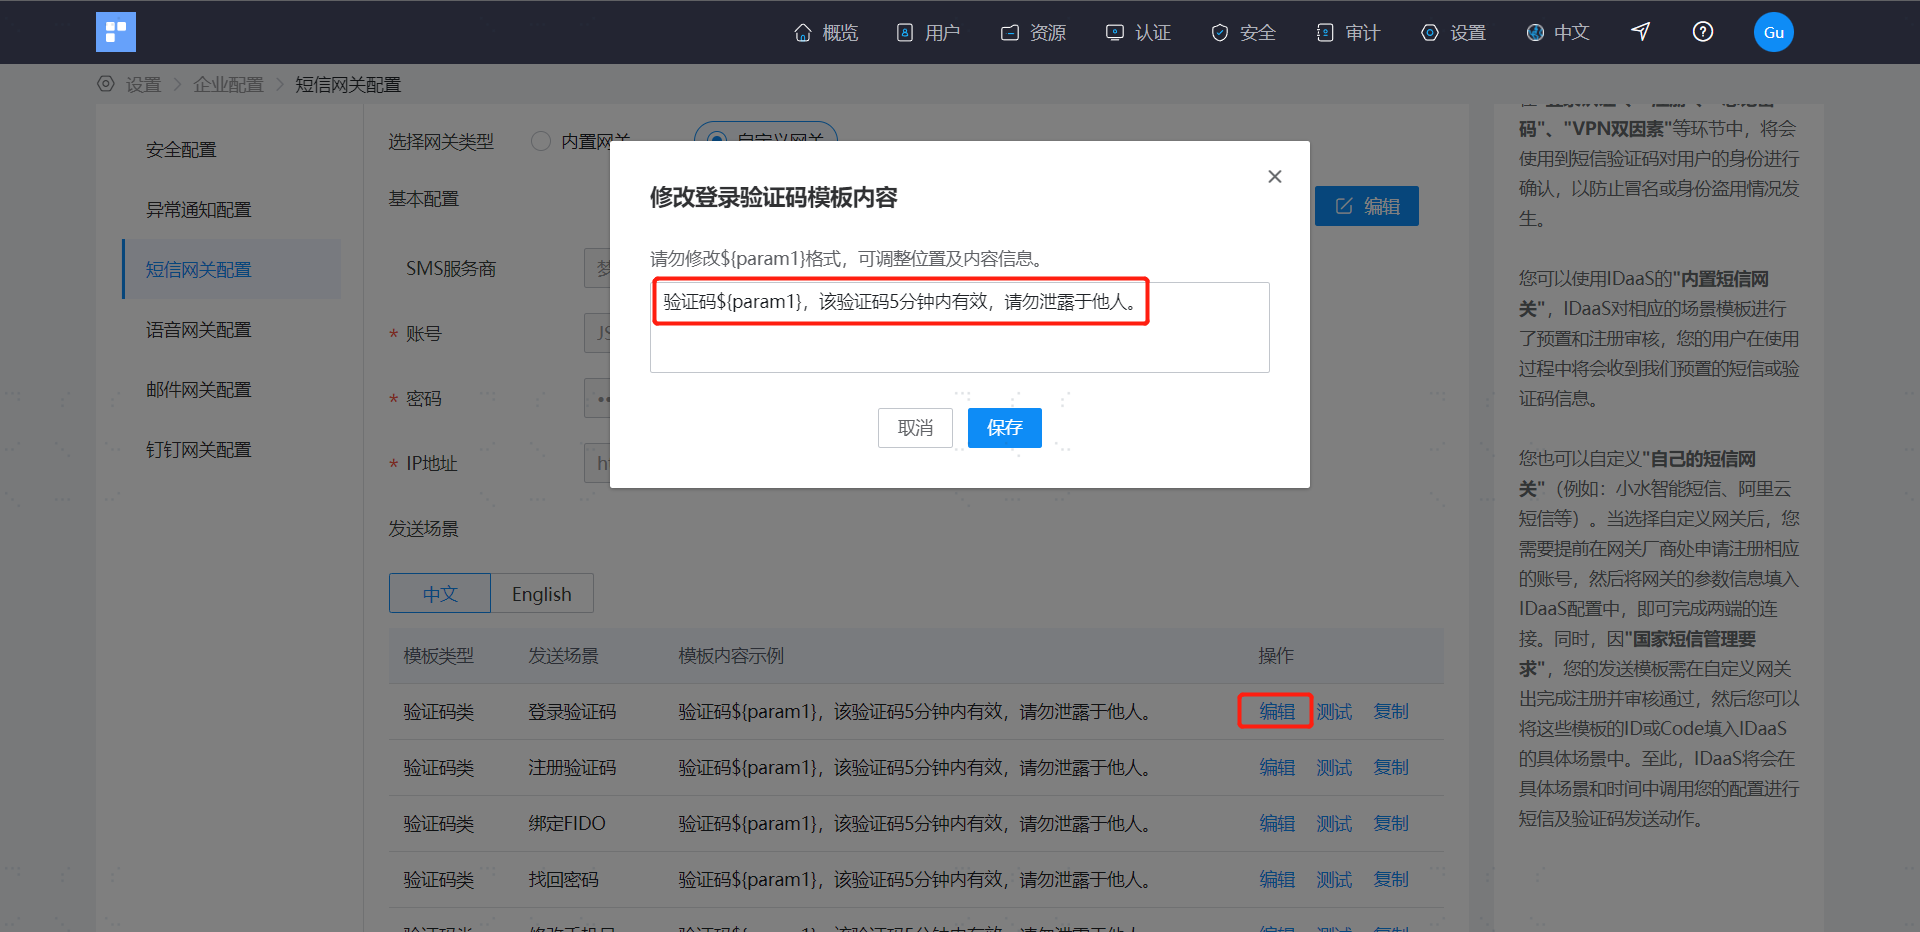Click the 登录验证码 scene cell
Viewport: 1920px width, 932px height.
[x=572, y=712]
